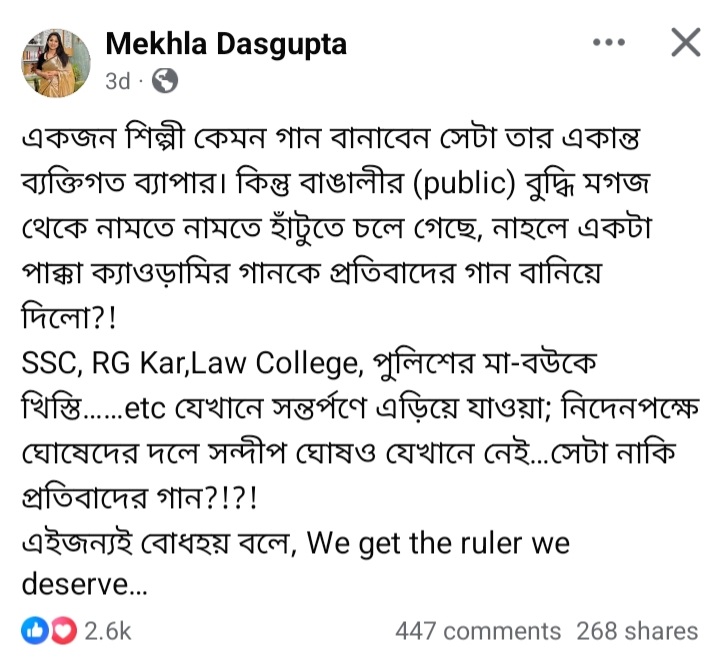Open the 447 comments link
This screenshot has height=668, width=720.
pyautogui.click(x=478, y=631)
